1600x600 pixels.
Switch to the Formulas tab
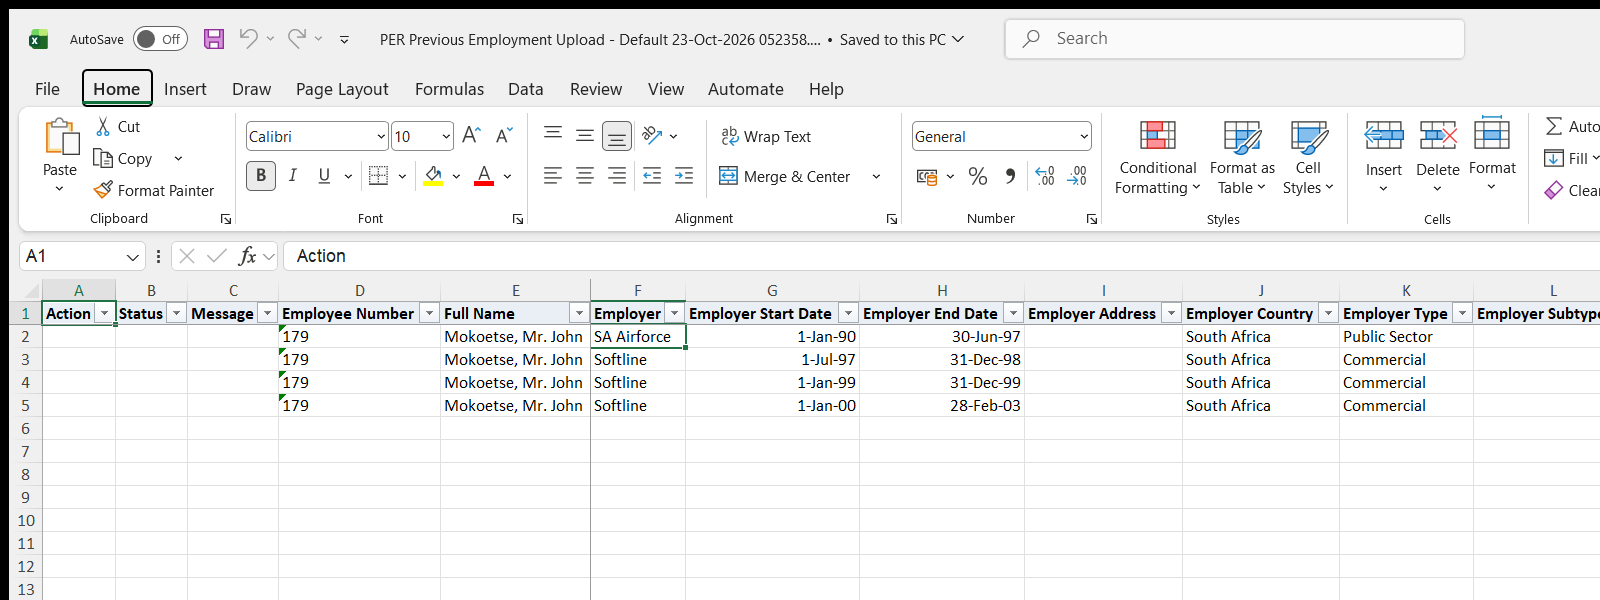pyautogui.click(x=449, y=89)
